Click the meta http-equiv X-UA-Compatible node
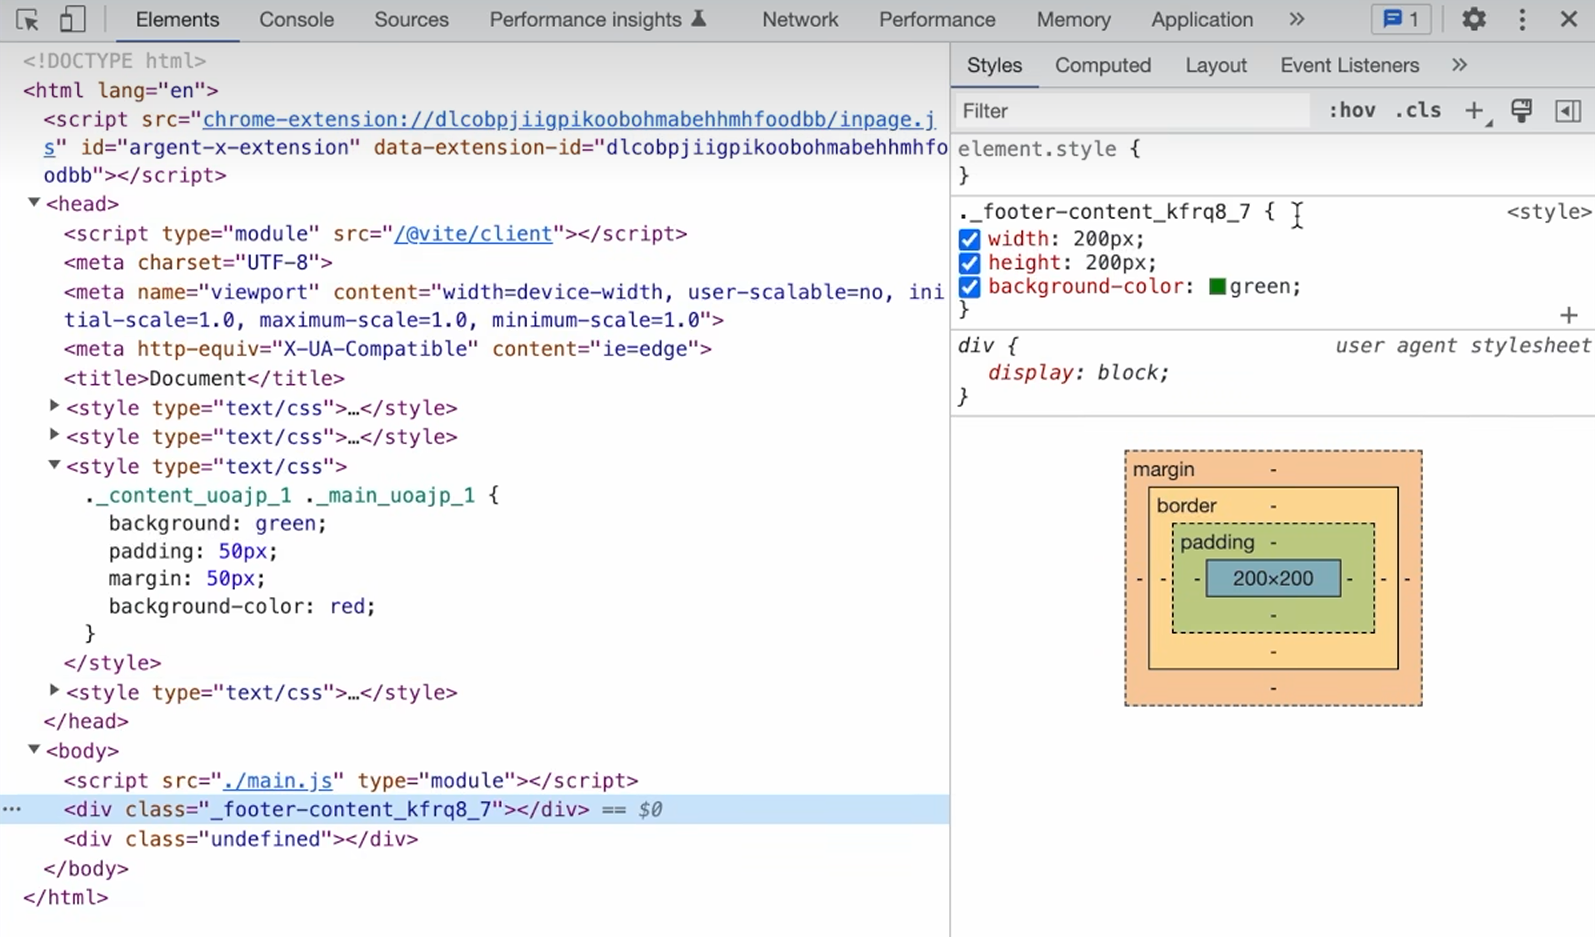The image size is (1595, 937). 388,349
